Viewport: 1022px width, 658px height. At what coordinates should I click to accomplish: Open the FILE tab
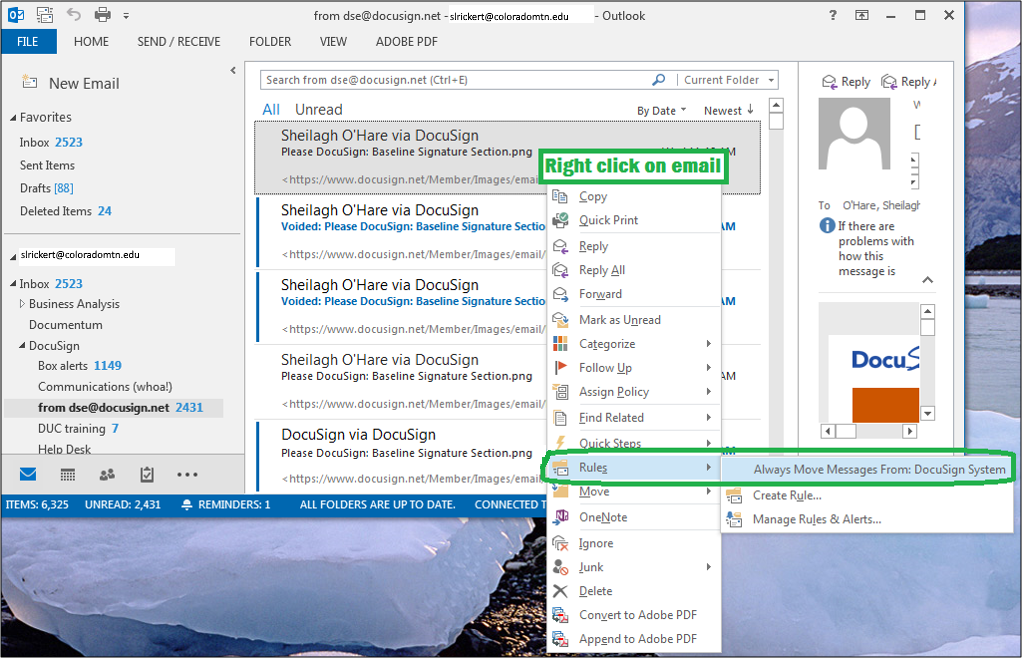click(28, 42)
